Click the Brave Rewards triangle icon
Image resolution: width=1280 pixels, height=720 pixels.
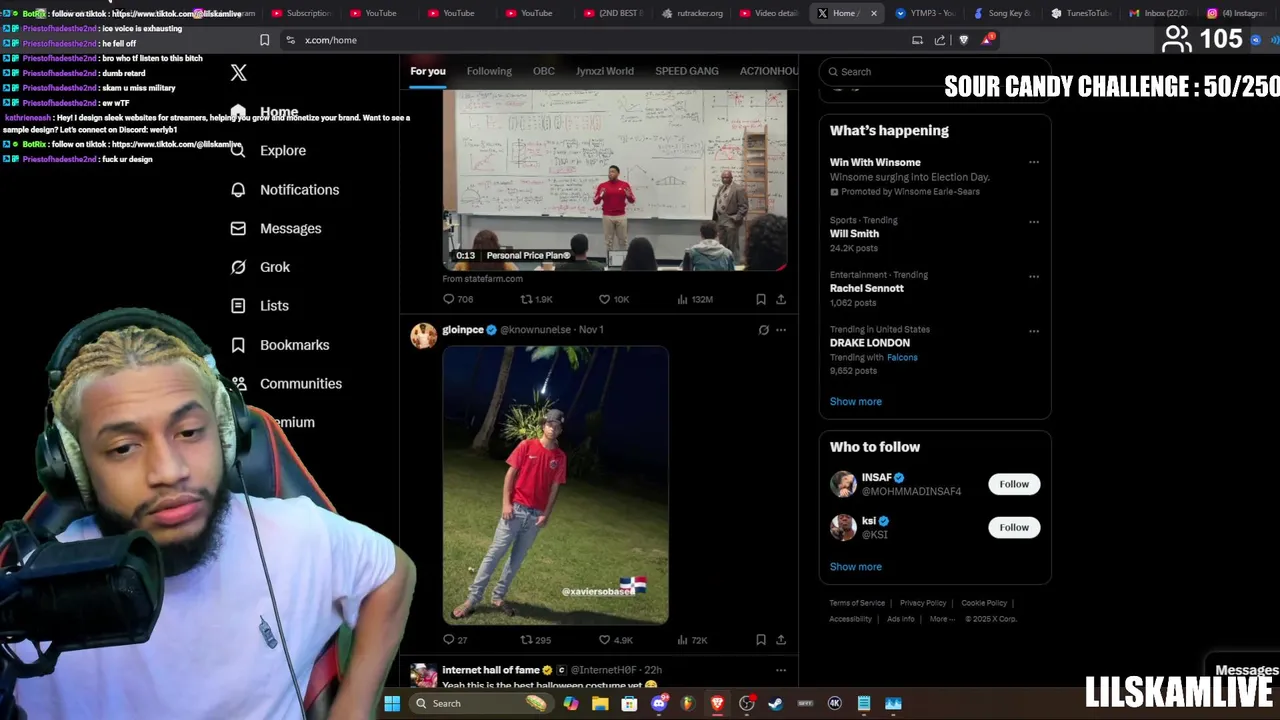click(988, 40)
